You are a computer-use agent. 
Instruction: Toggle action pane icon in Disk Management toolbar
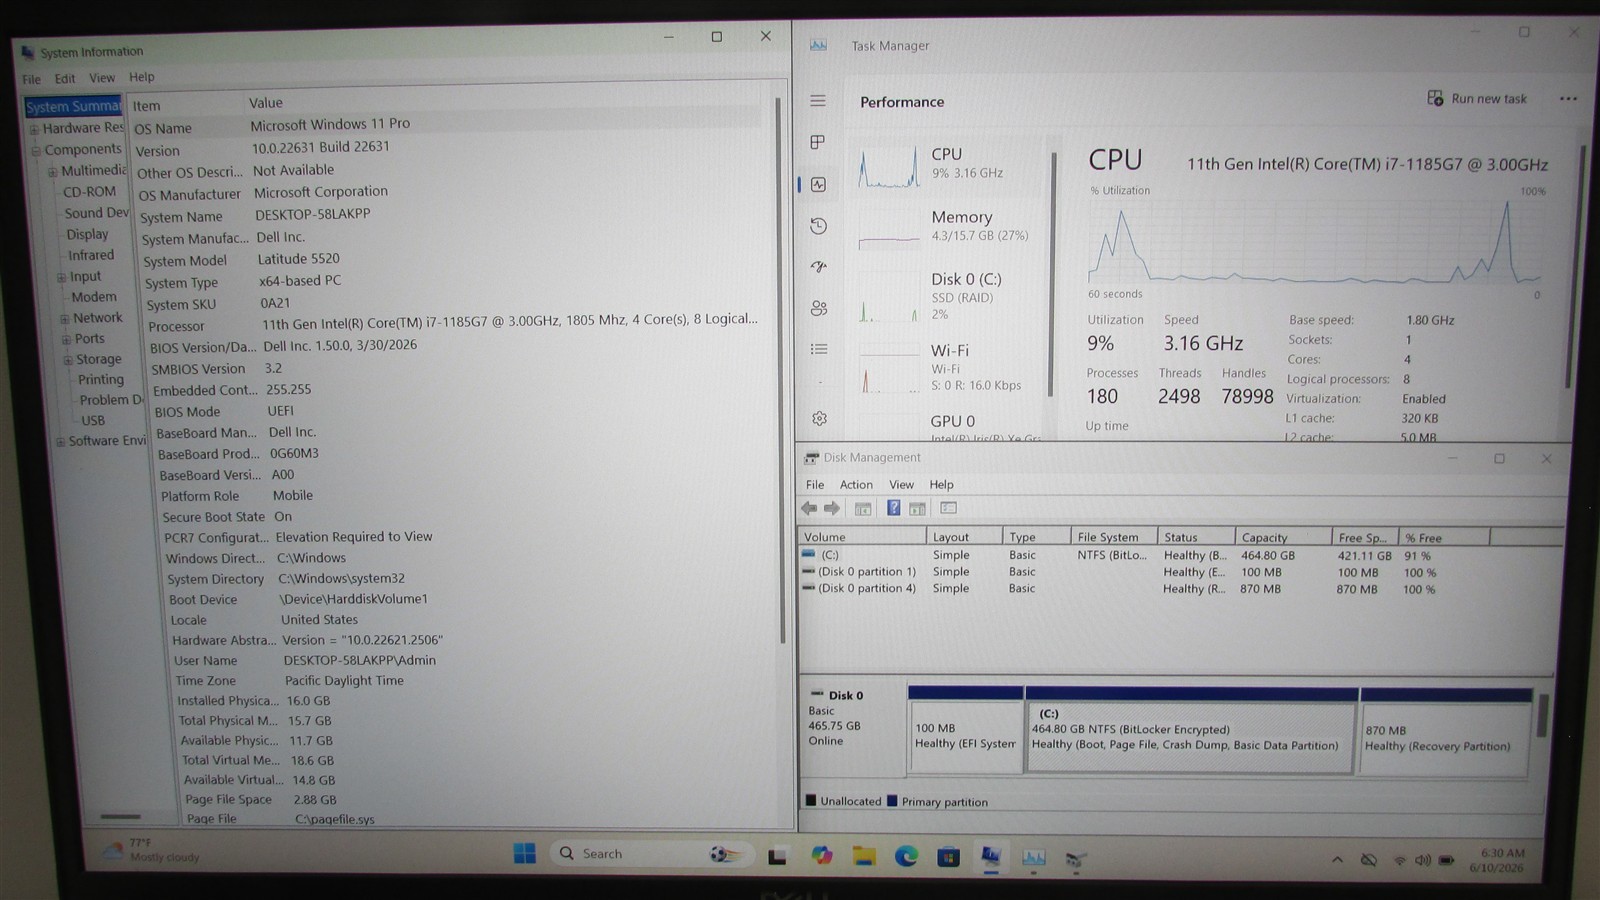click(x=917, y=509)
